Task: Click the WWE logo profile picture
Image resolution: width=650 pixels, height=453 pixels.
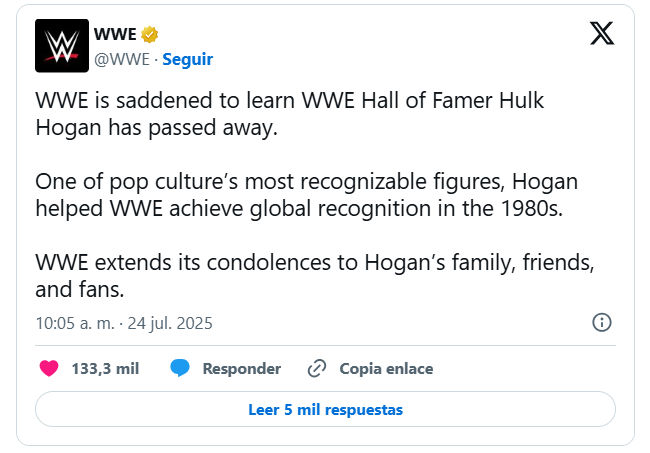Action: click(62, 46)
